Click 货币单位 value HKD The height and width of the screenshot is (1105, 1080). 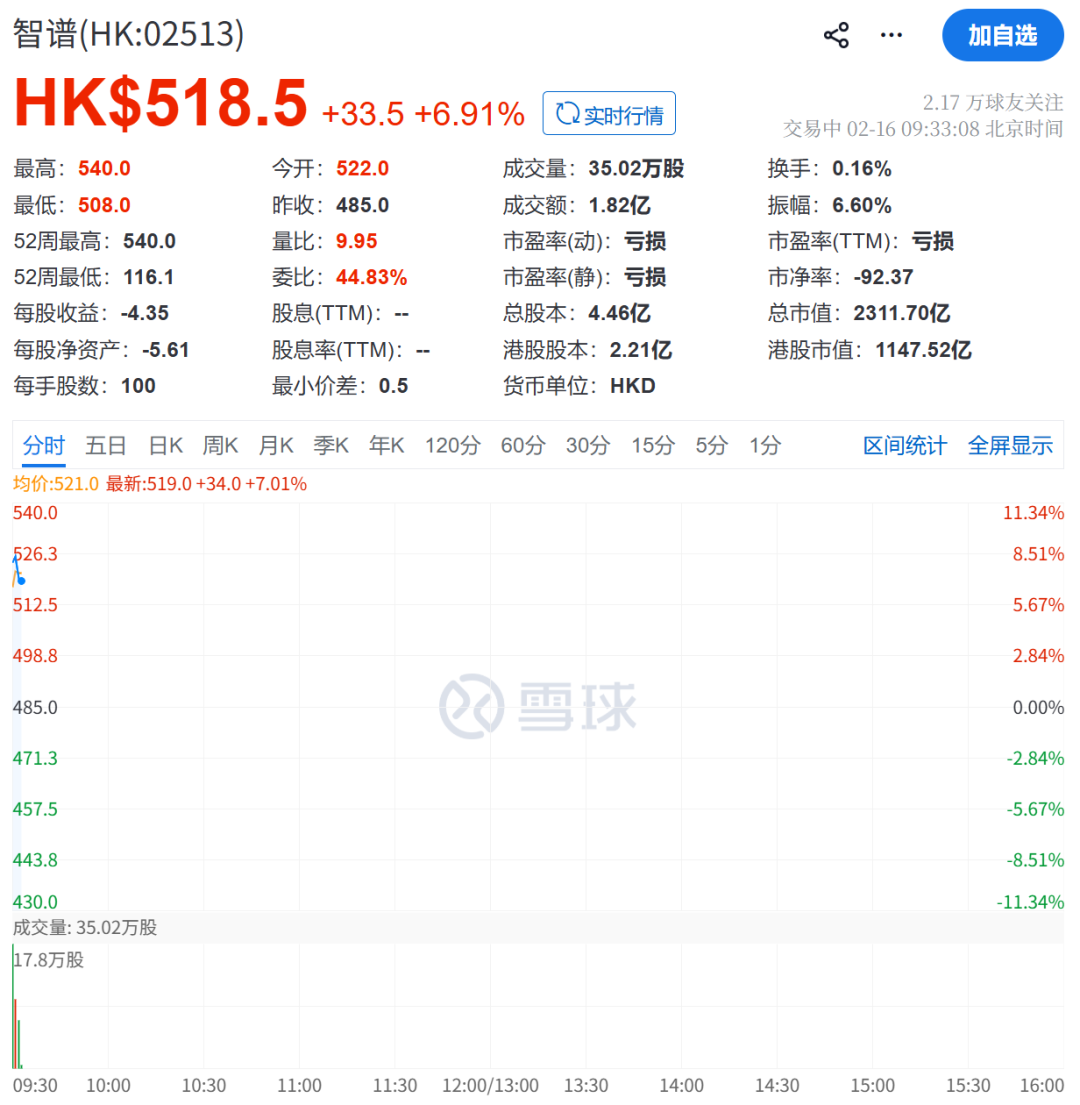[633, 386]
